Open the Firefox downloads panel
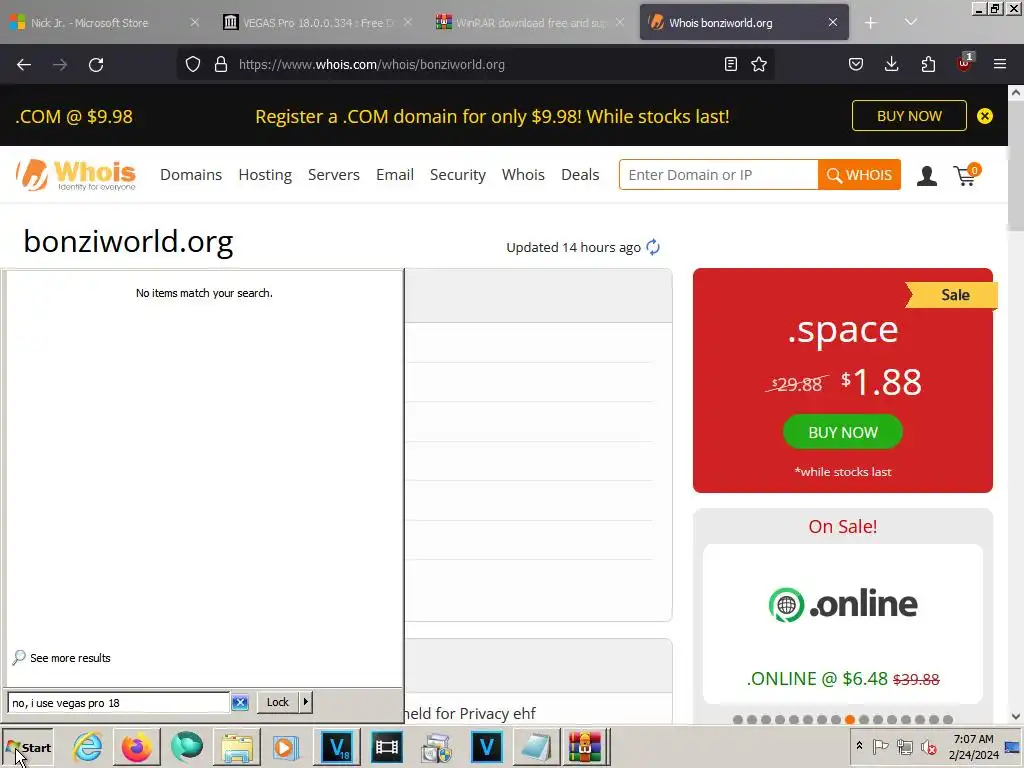The width and height of the screenshot is (1024, 768). (x=891, y=64)
